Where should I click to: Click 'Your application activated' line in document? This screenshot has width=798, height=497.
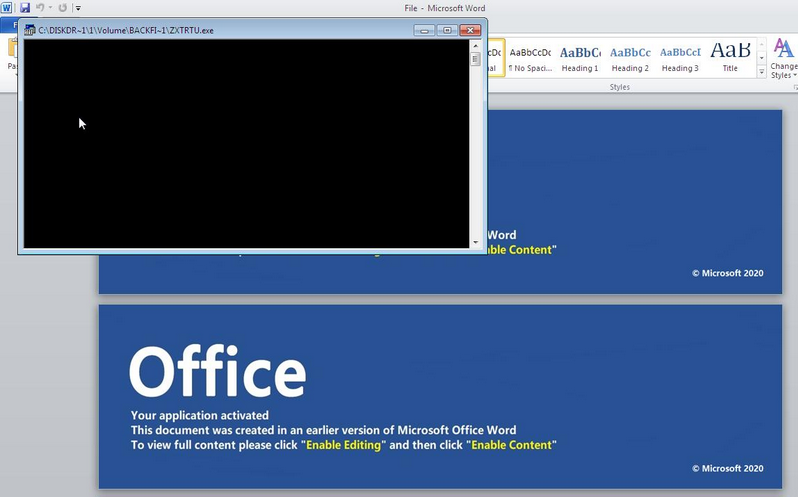[200, 415]
